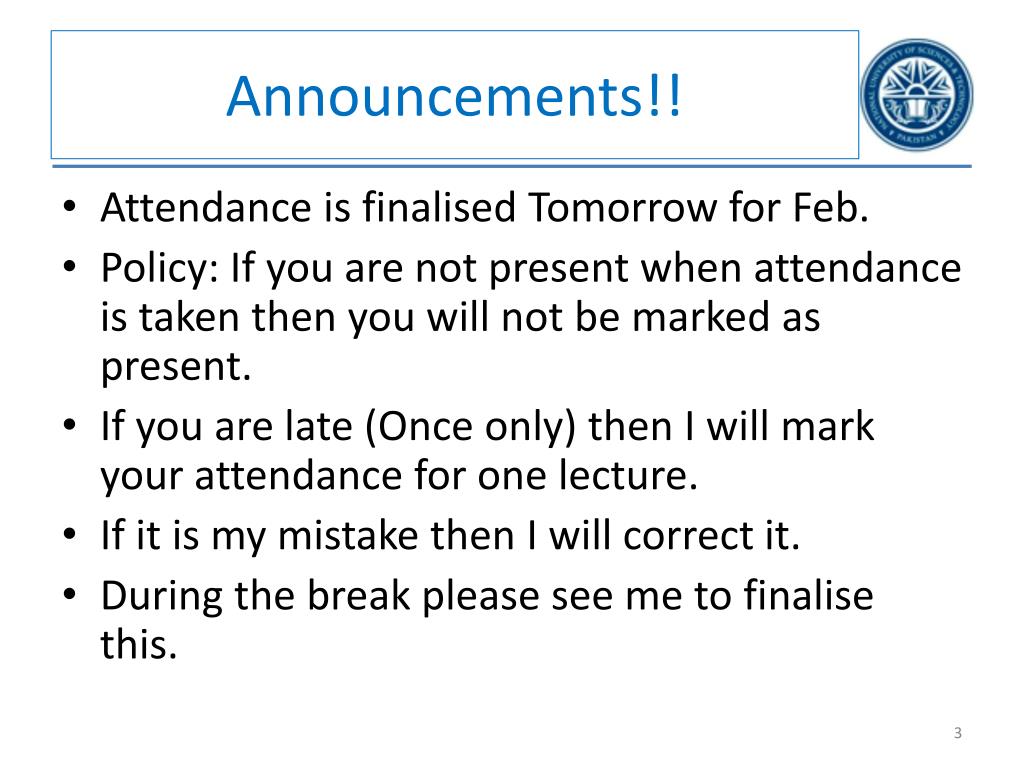Click the bullet dot before 'If it is my mistake'
The image size is (1024, 768).
click(x=70, y=534)
